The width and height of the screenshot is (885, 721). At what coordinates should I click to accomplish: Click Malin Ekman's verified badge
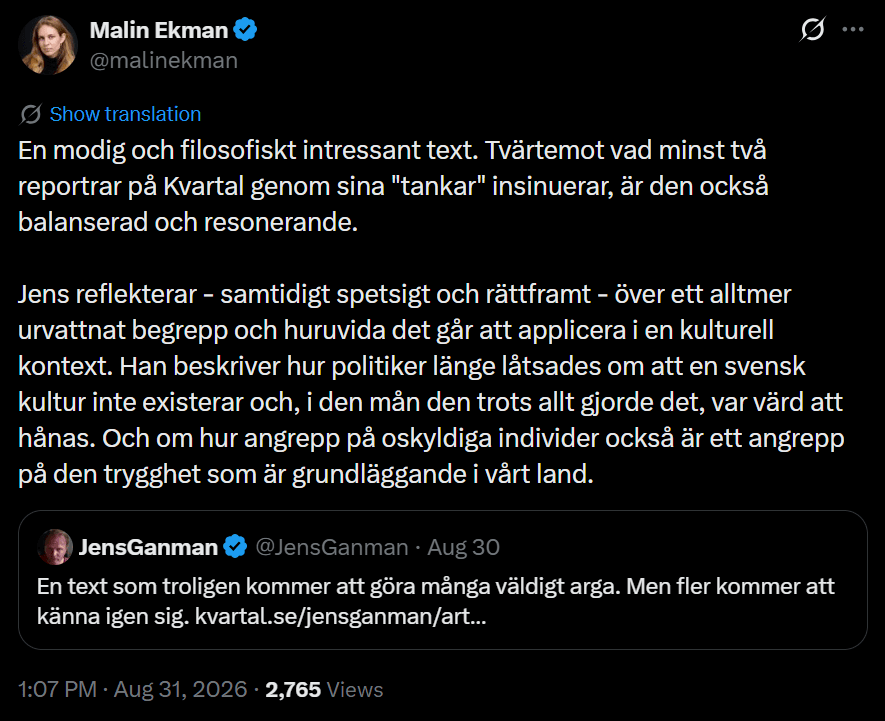(x=246, y=30)
